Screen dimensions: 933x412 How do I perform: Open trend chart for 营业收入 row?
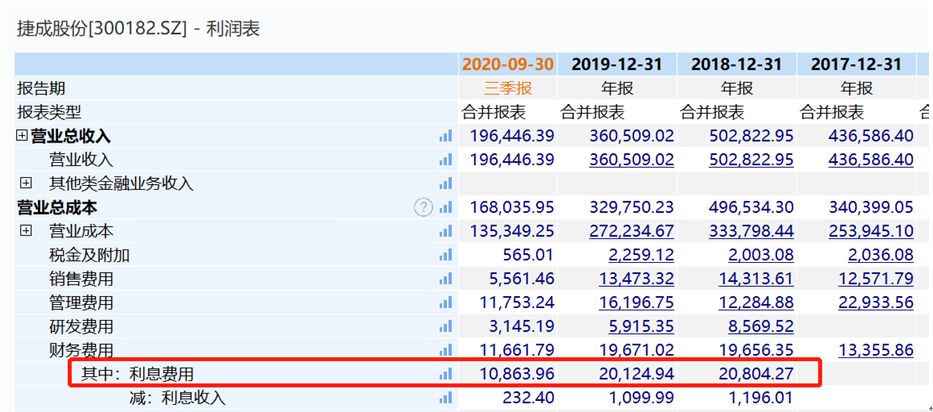[x=445, y=160]
